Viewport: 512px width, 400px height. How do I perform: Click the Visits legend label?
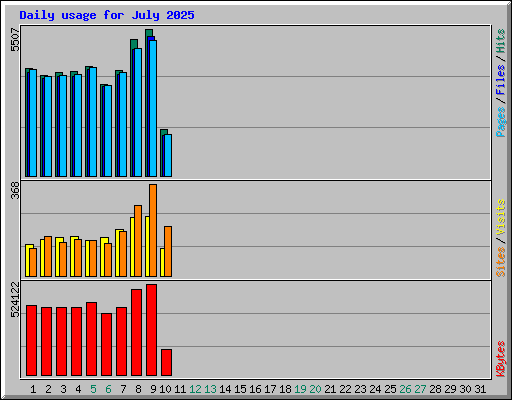coord(501,217)
